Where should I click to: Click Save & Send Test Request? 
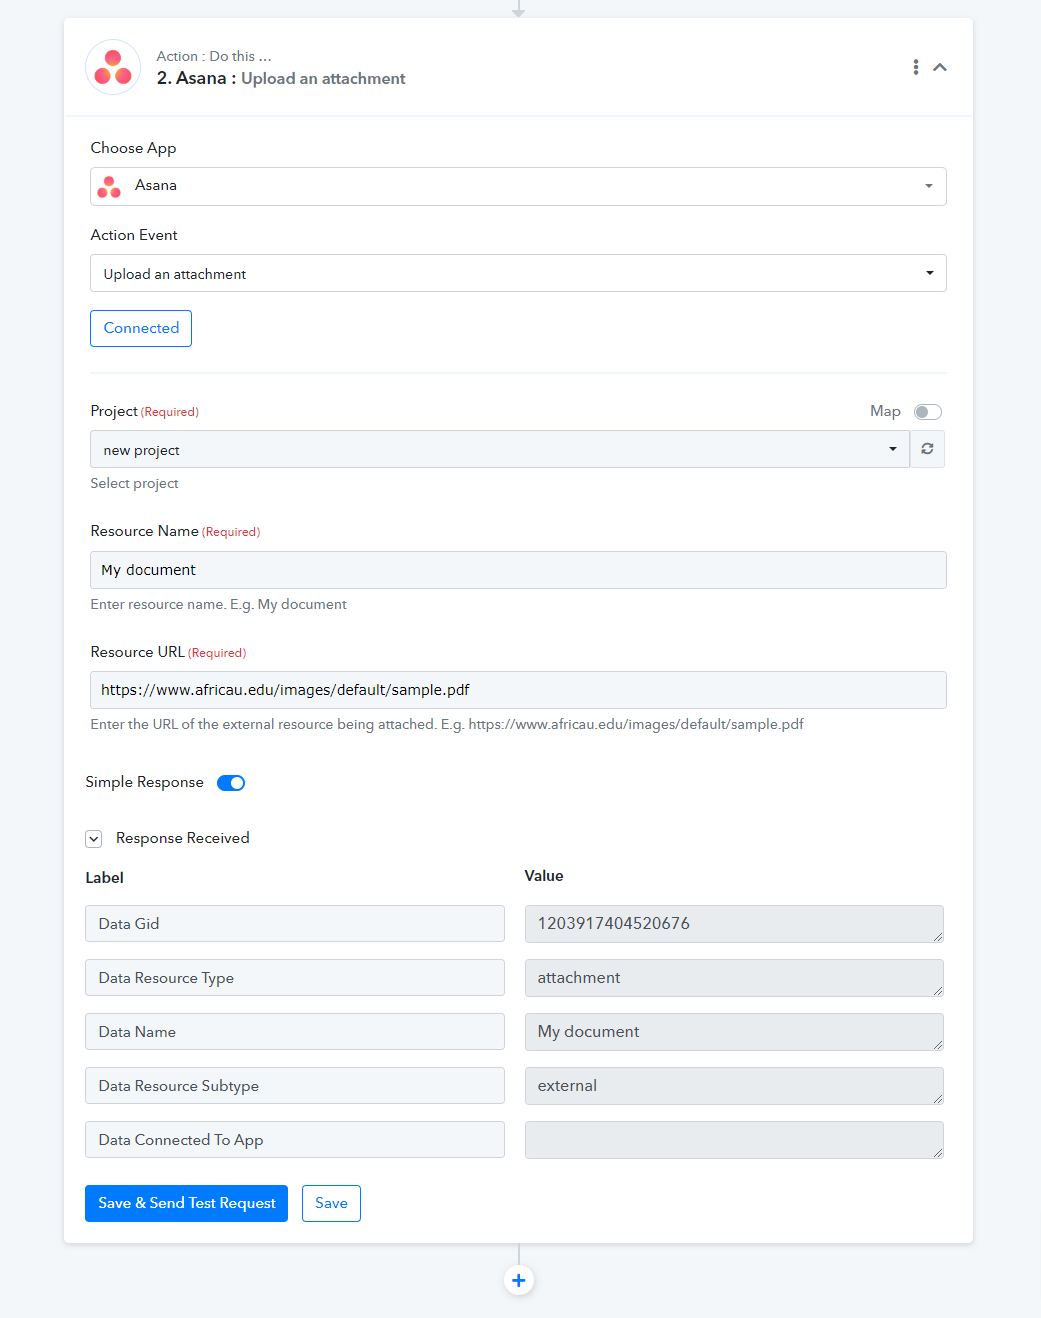click(186, 1203)
